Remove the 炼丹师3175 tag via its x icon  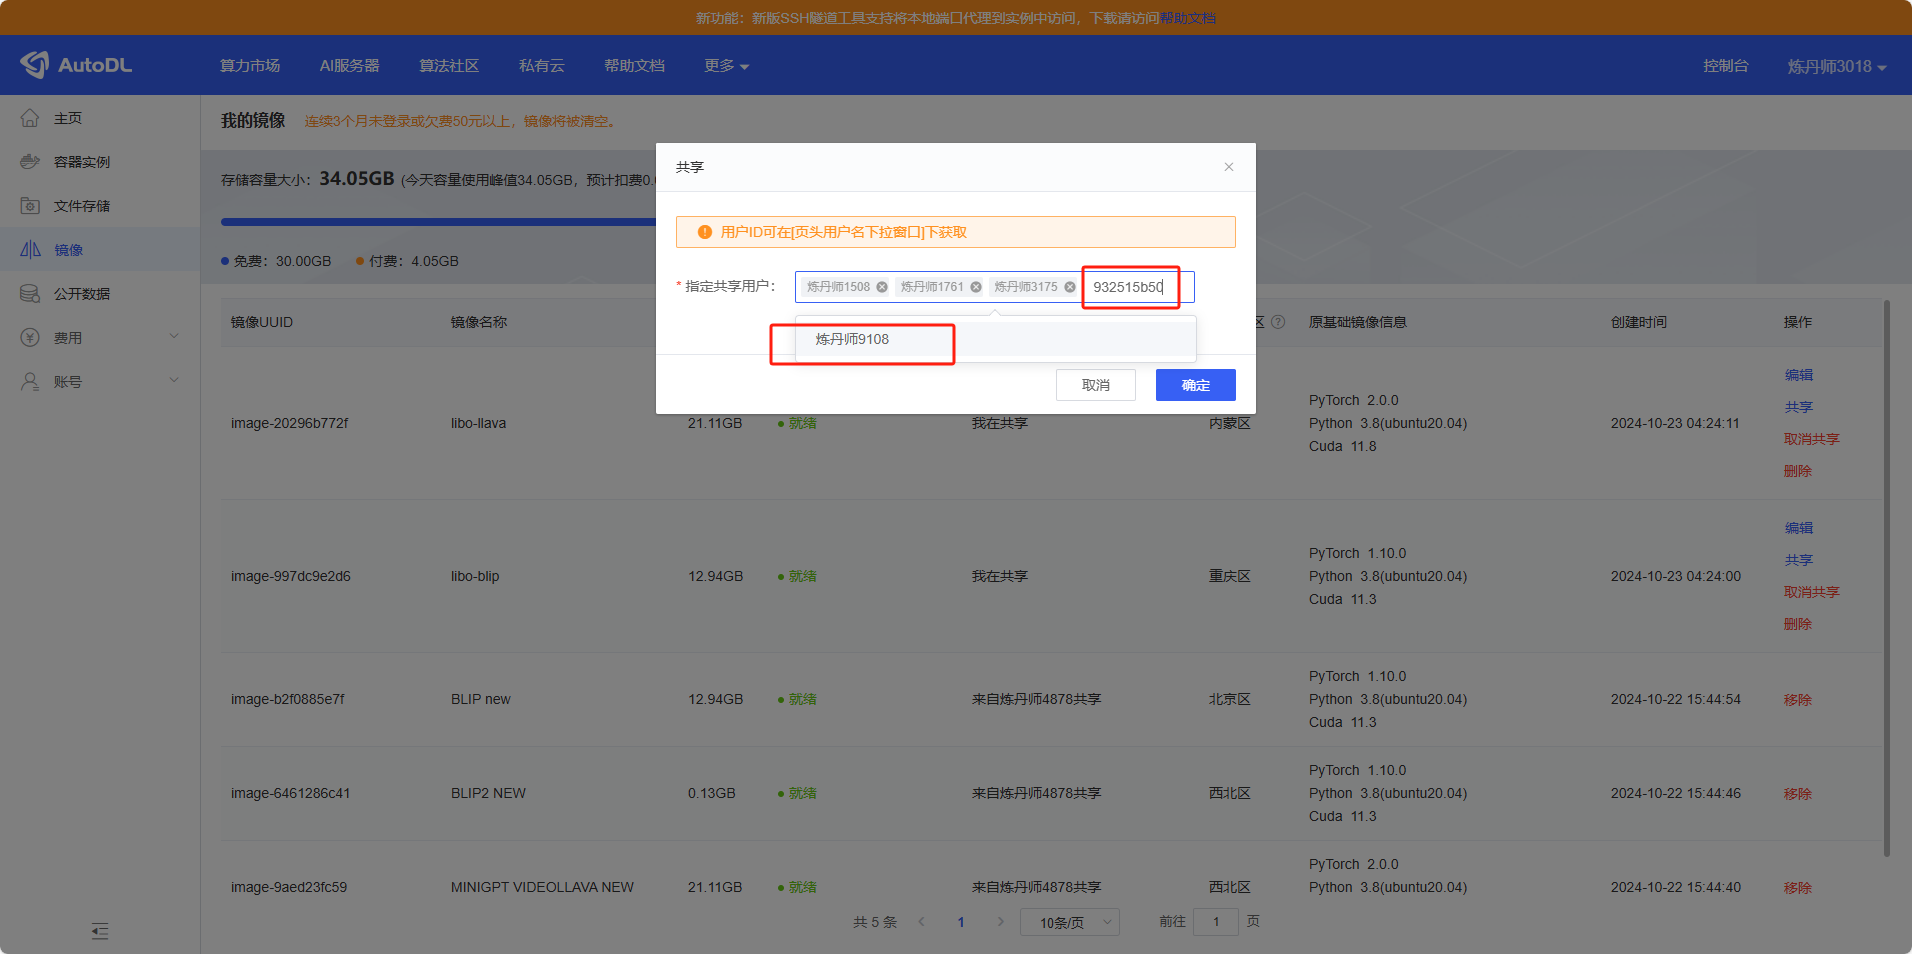click(x=1070, y=287)
